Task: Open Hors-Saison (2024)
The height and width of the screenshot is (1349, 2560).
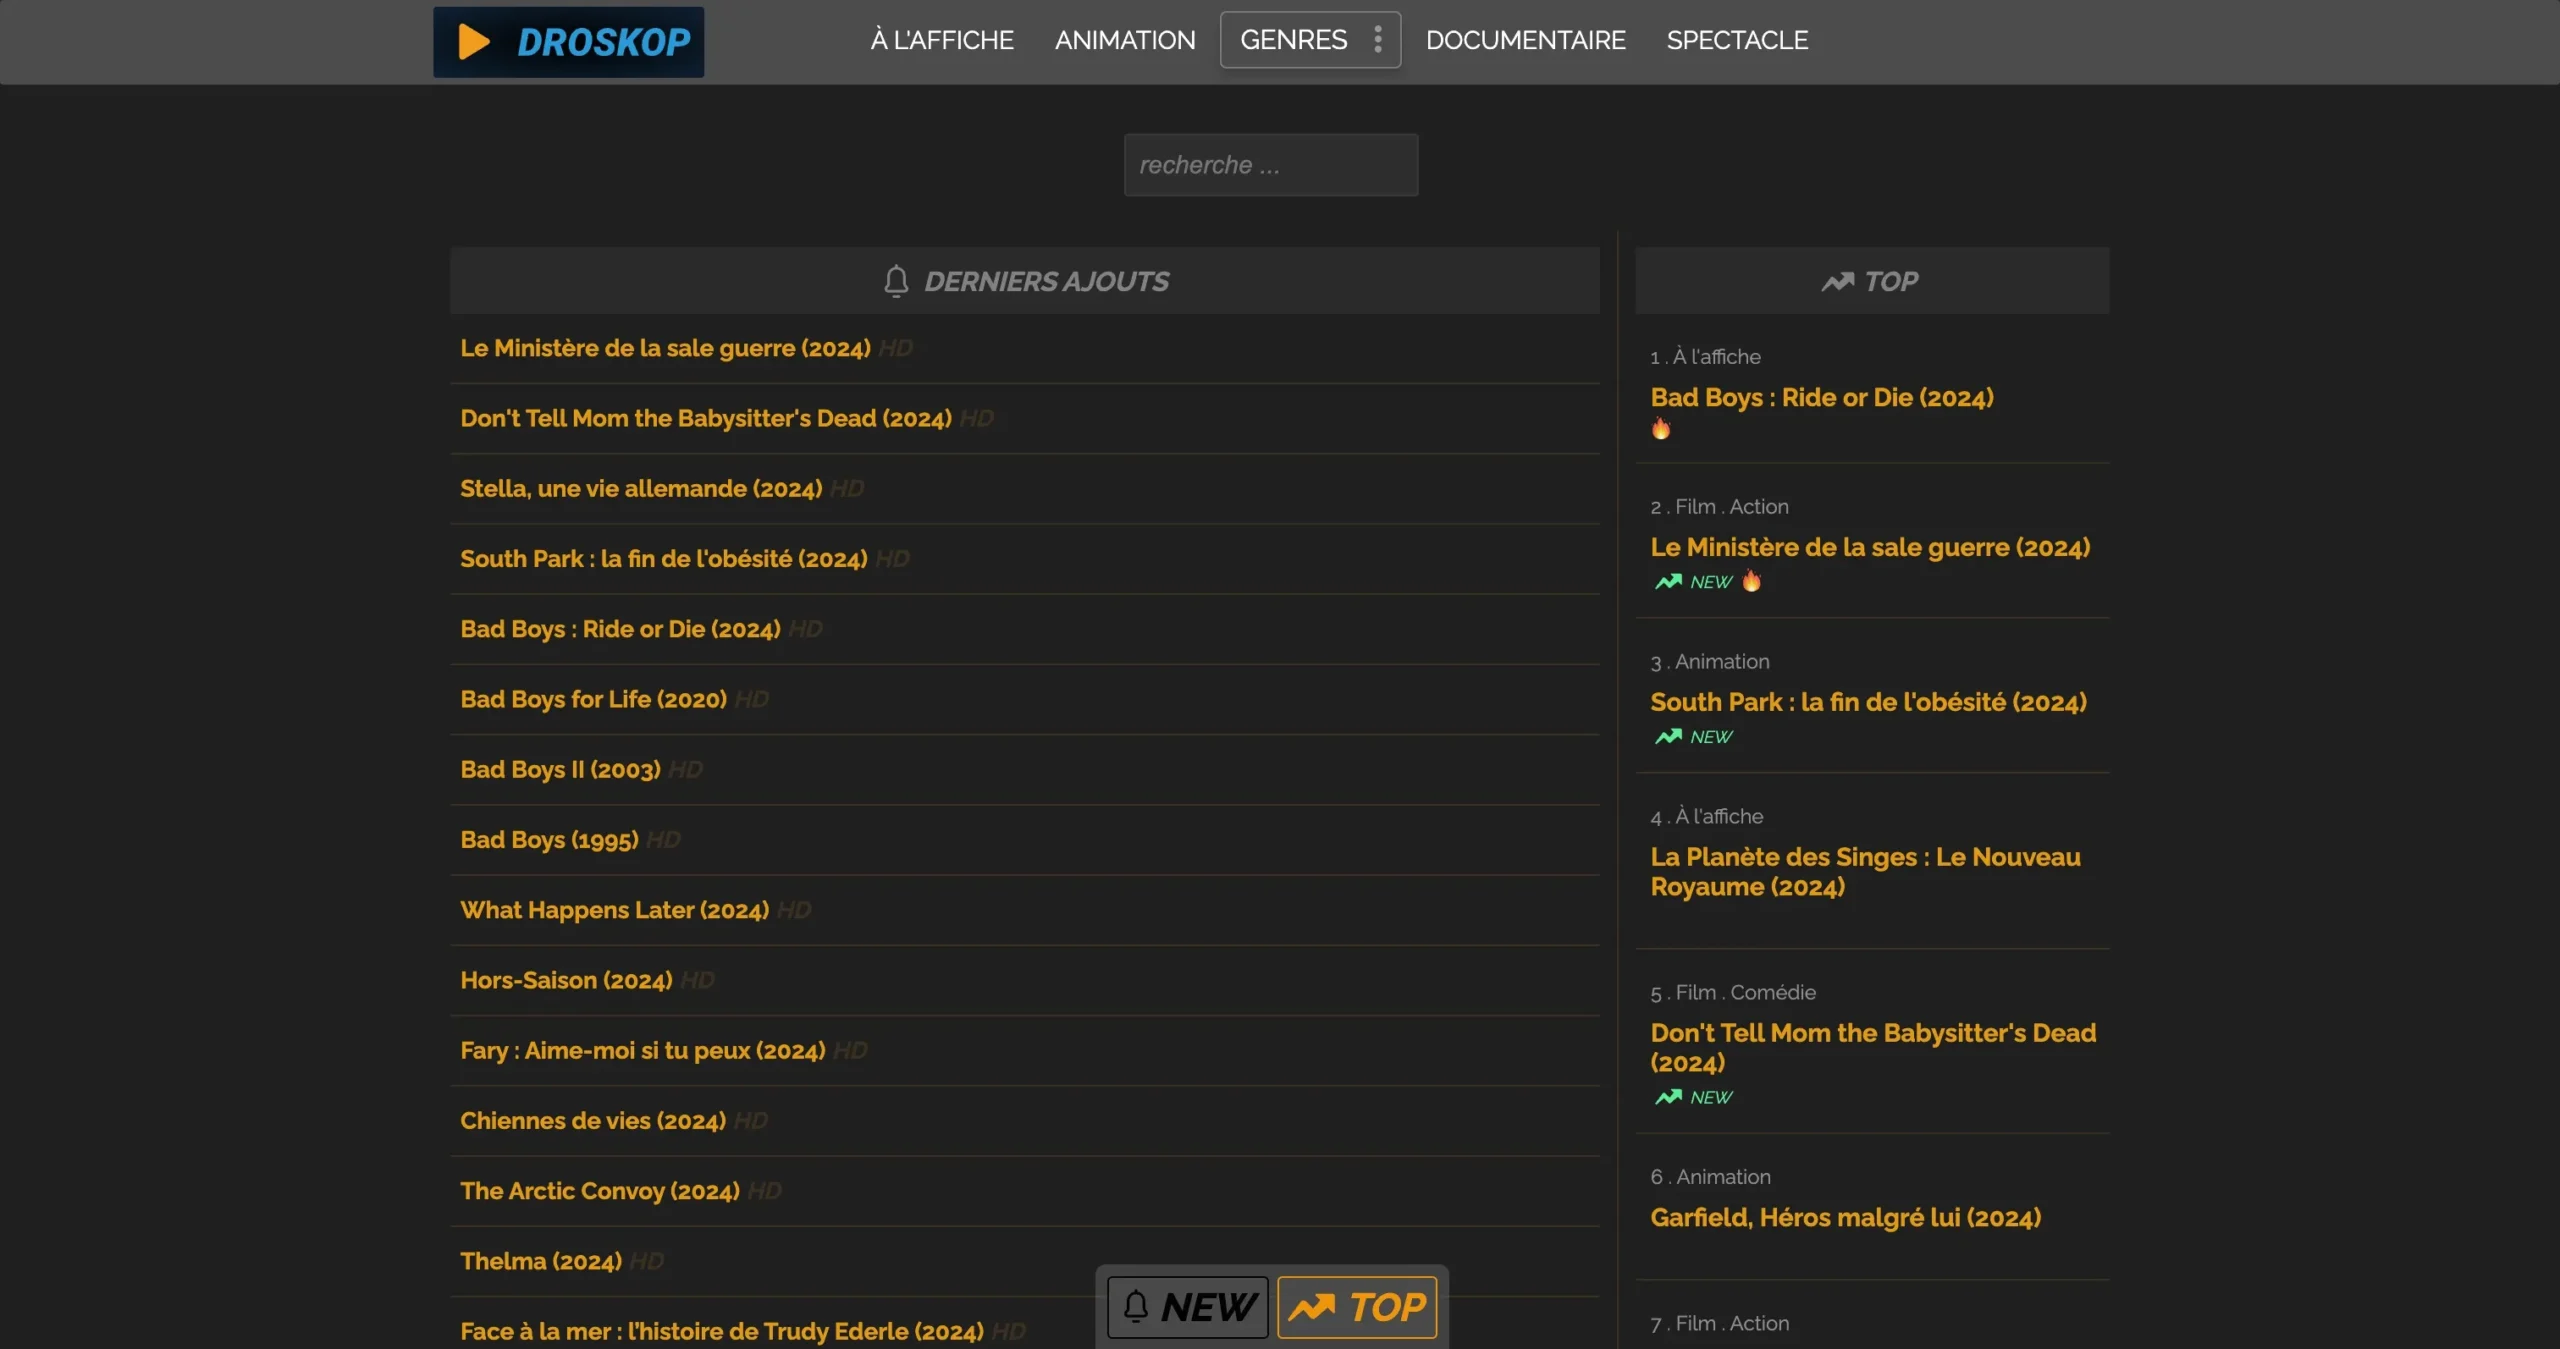Action: (x=566, y=980)
